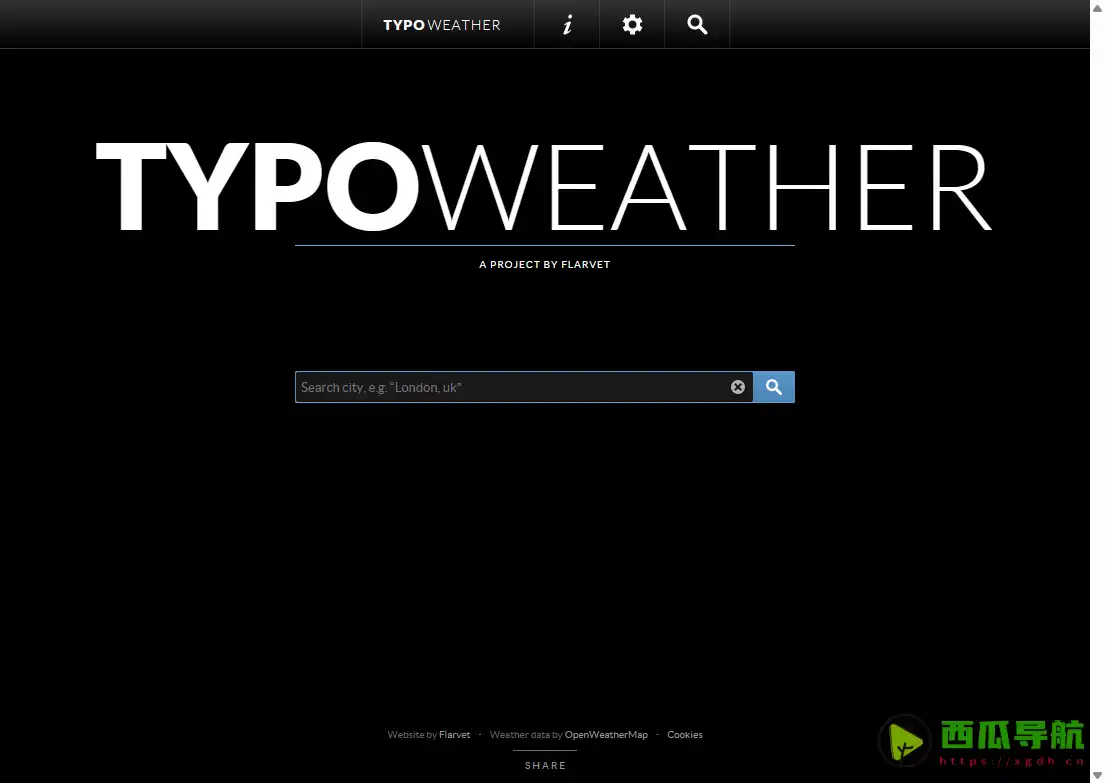Click the SHARE label
1105x783 pixels.
[545, 765]
